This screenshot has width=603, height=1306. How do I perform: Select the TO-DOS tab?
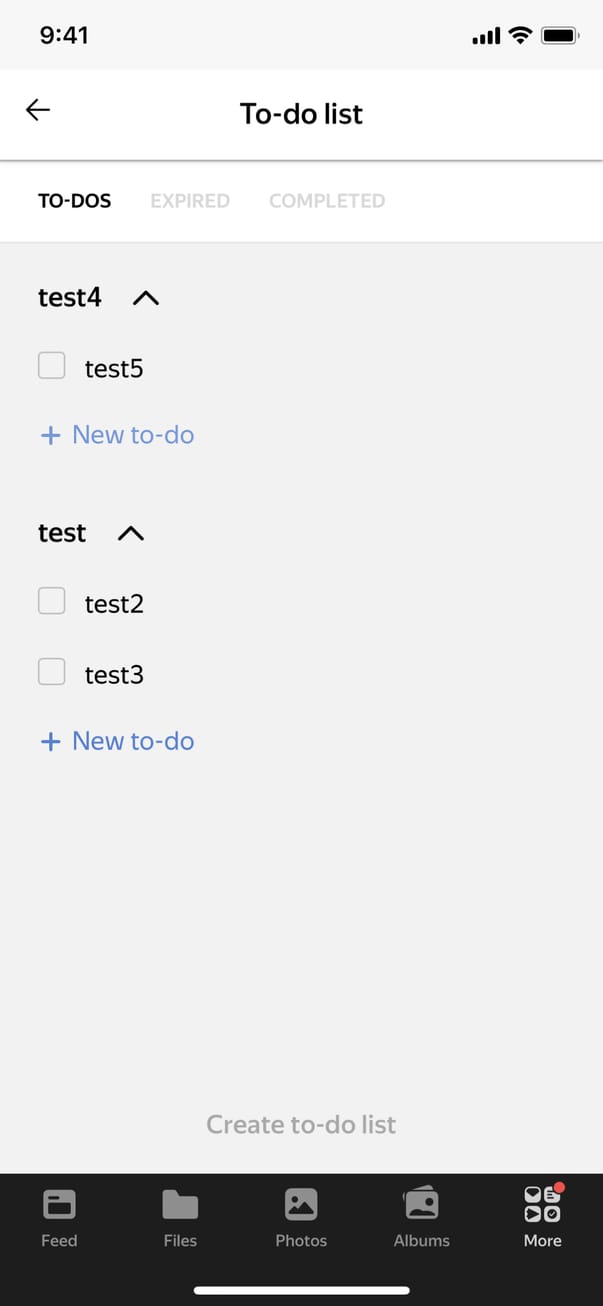click(x=75, y=201)
